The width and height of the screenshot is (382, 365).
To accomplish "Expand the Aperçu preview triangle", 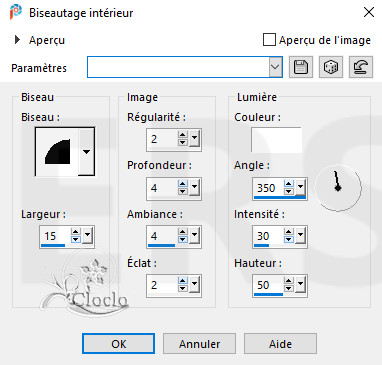I will (17, 40).
